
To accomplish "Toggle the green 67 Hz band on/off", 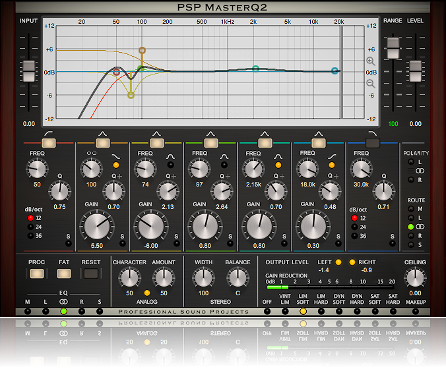I will click(x=211, y=143).
